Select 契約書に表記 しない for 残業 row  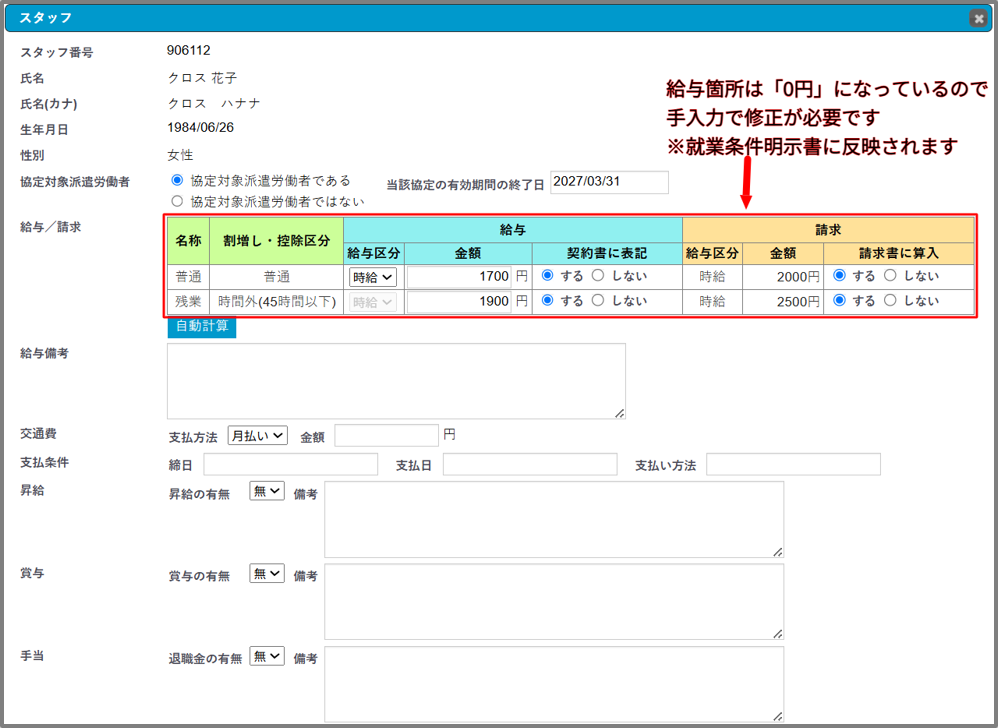click(598, 300)
